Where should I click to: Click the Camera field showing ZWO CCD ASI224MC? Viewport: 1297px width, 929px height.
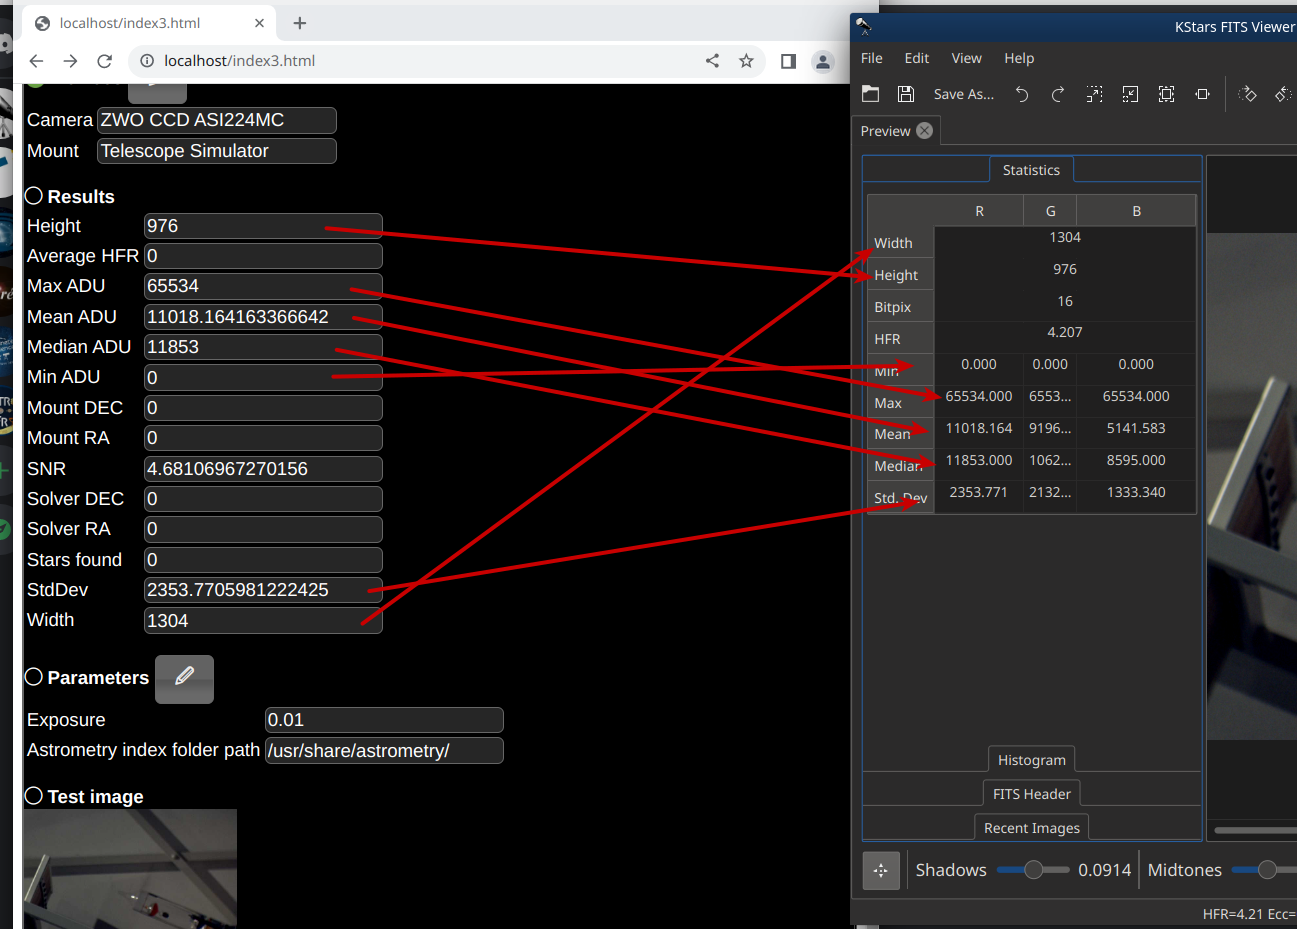[217, 120]
